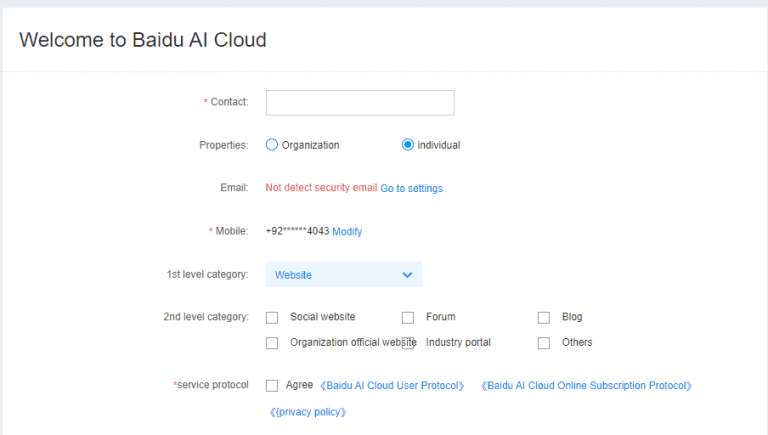The height and width of the screenshot is (435, 768).
Task: Open the 1st level category Website dropdown
Action: [x=344, y=275]
